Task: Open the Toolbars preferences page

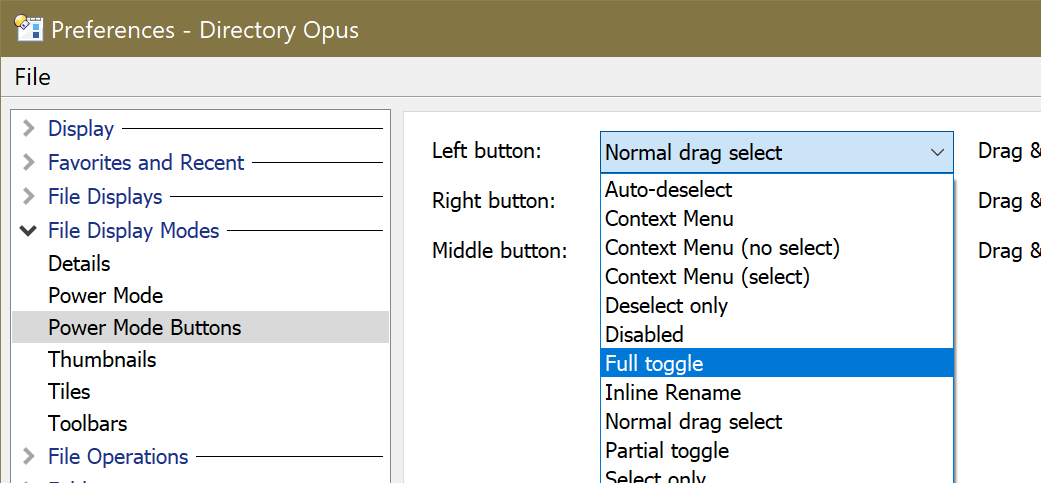Action: click(88, 423)
